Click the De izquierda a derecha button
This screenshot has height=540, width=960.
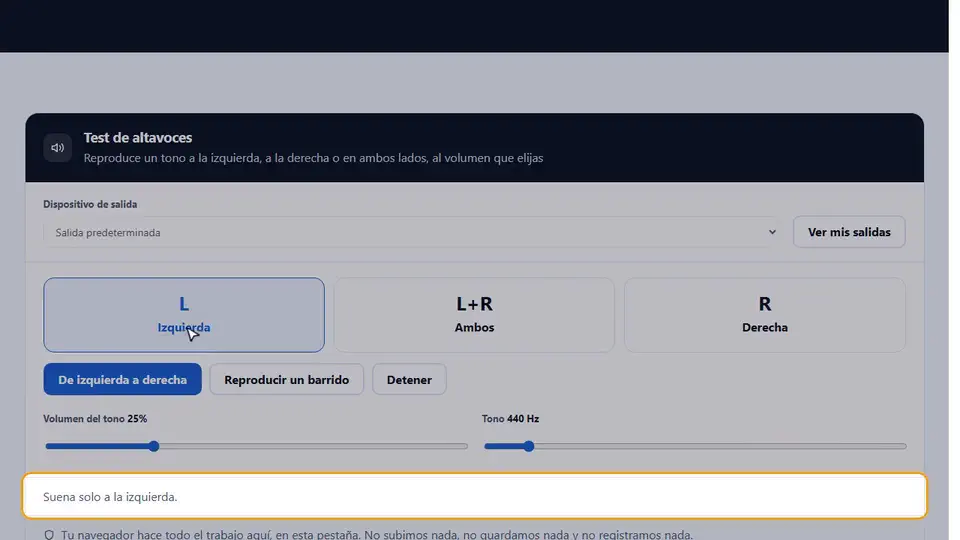pos(122,380)
